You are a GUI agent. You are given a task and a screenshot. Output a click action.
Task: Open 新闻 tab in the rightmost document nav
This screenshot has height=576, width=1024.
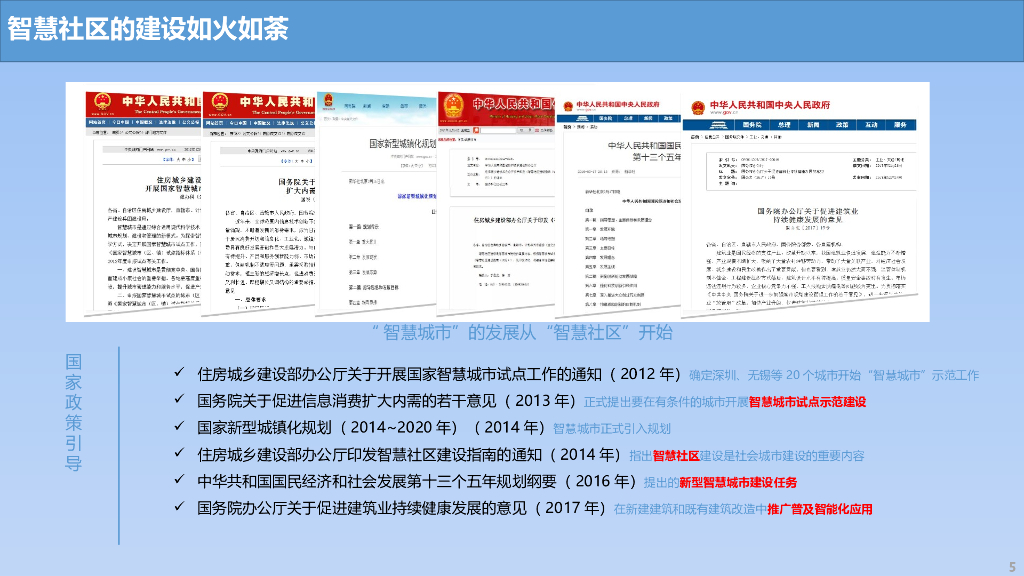(x=813, y=125)
